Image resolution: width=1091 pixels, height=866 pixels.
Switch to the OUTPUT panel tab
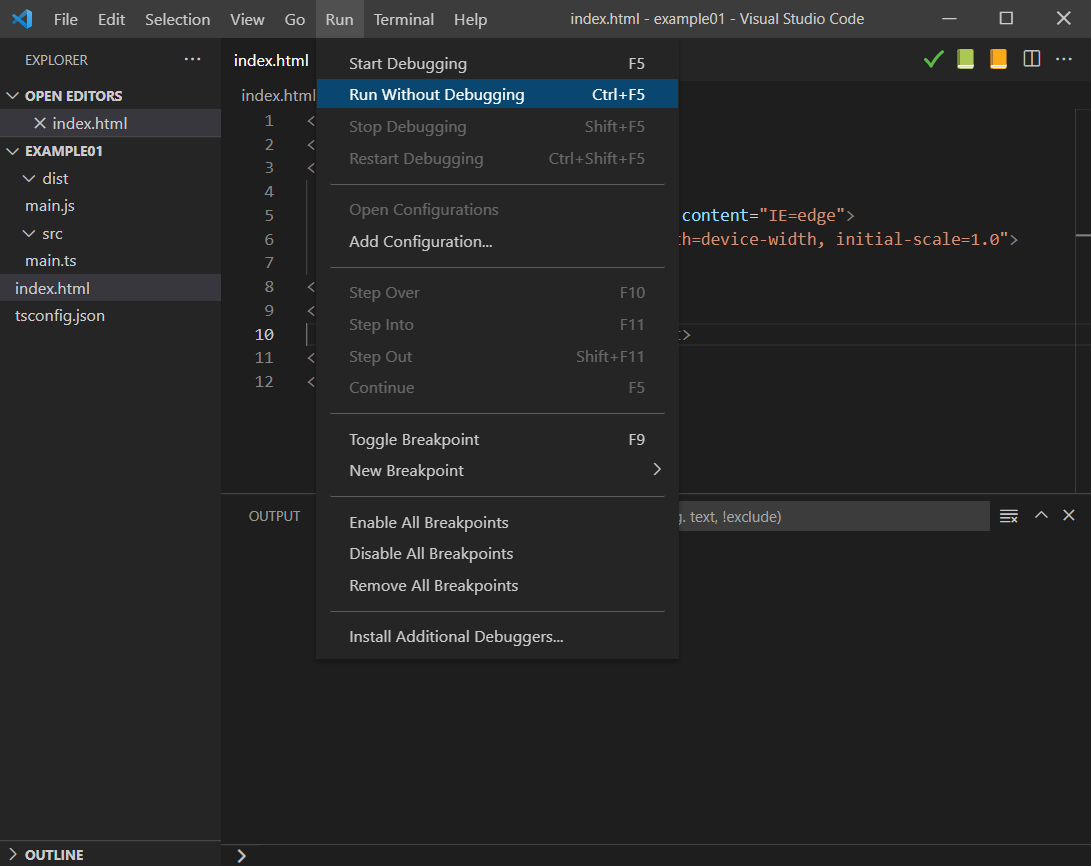(x=274, y=516)
